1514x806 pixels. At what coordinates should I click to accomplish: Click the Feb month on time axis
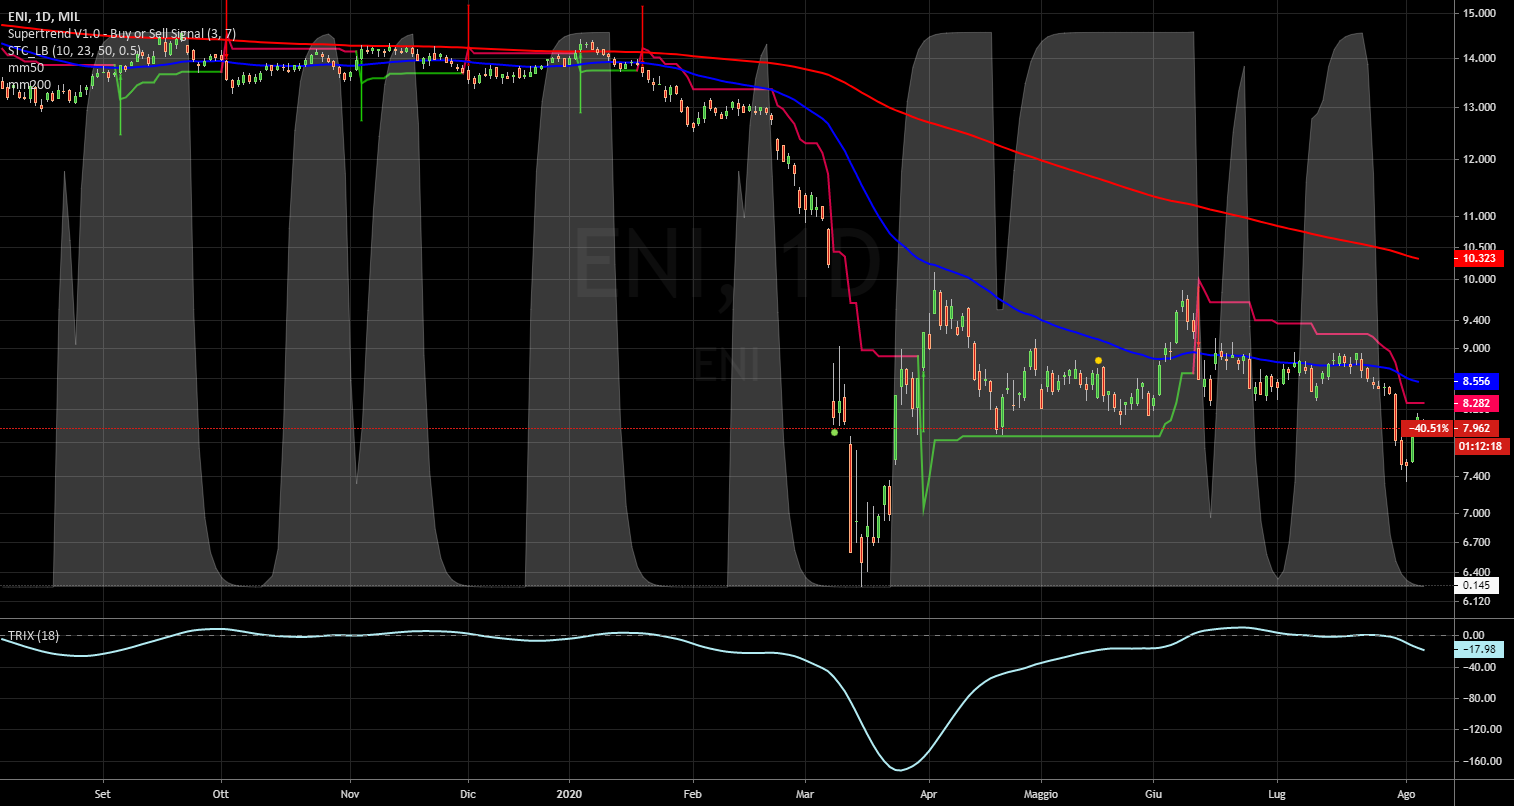coord(692,795)
